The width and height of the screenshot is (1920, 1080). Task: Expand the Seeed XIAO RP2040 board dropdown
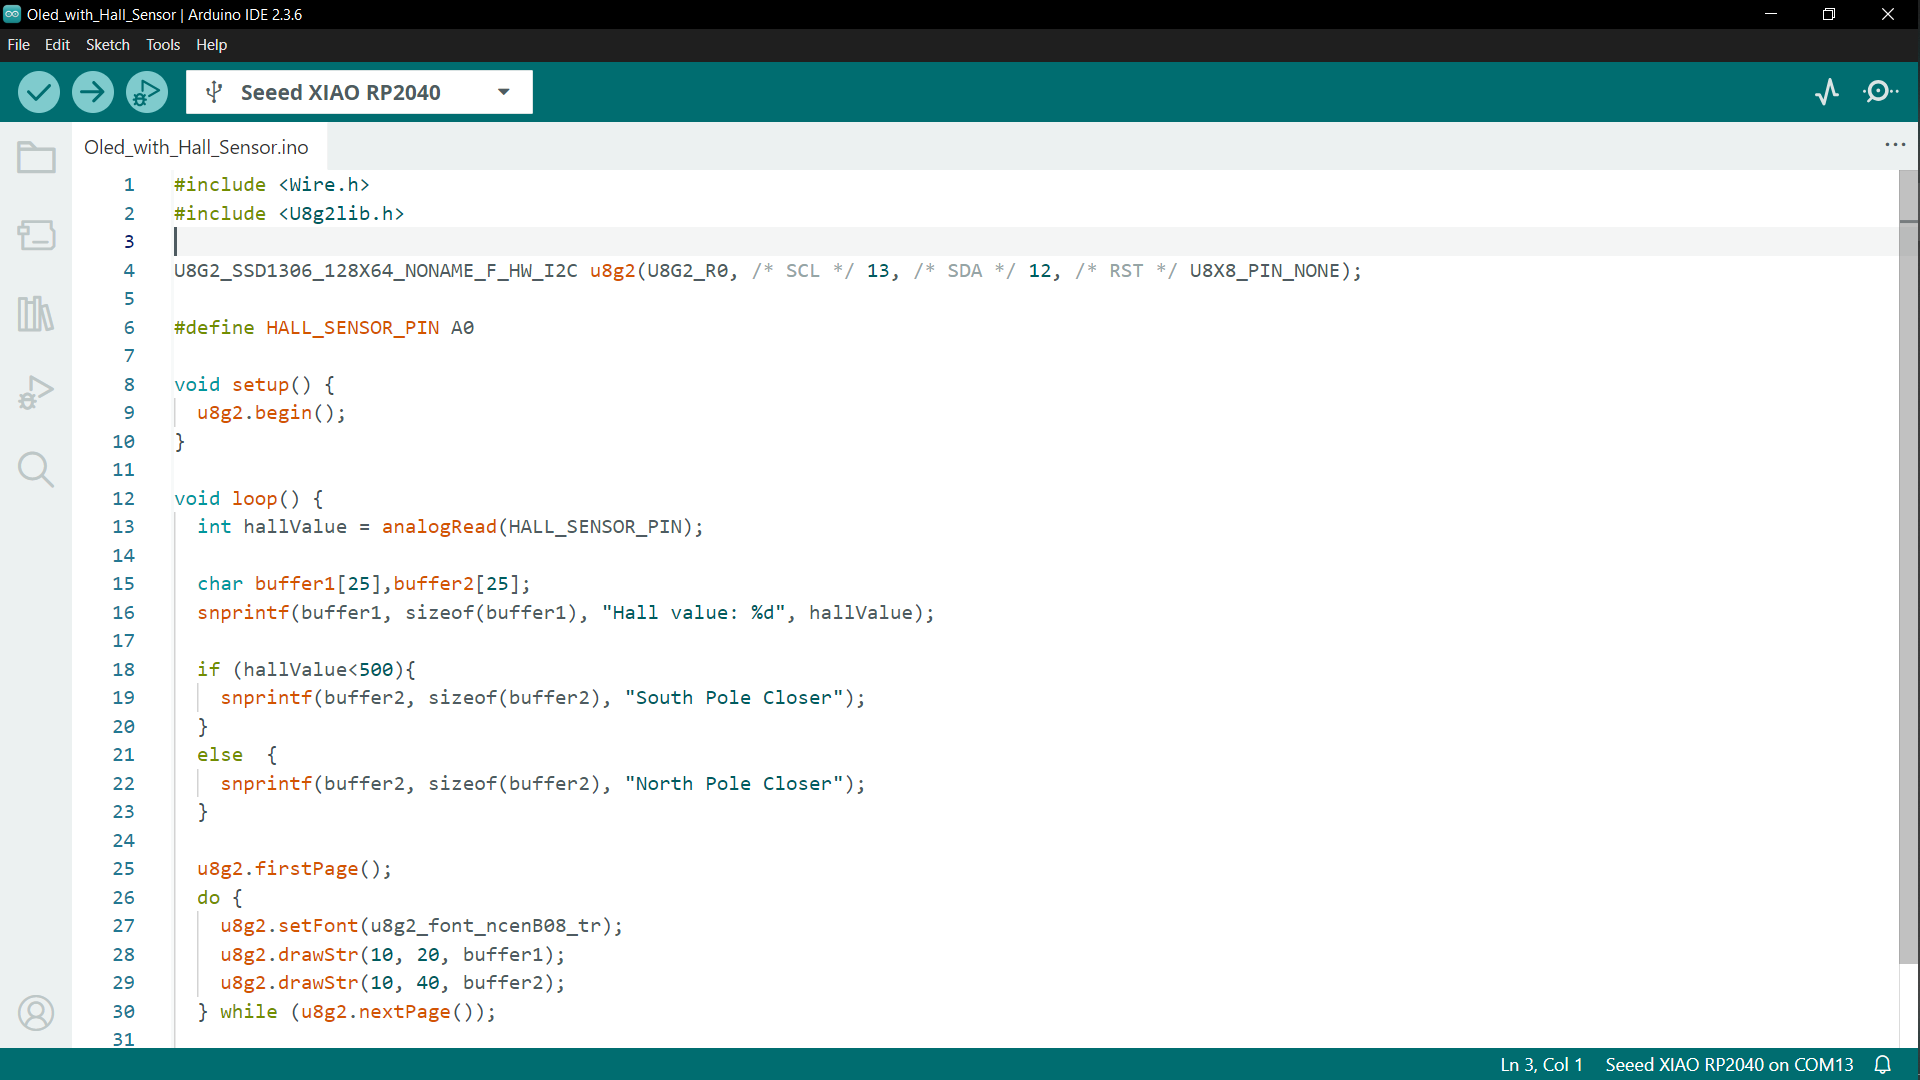504,92
